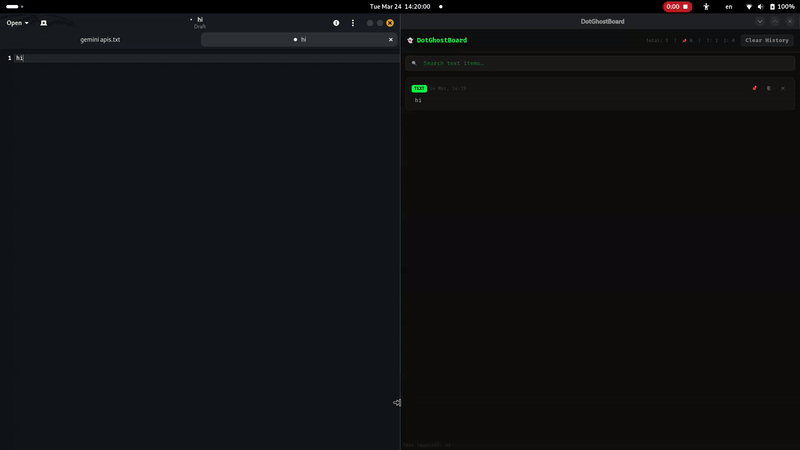Focus the Search text items field

coord(600,63)
